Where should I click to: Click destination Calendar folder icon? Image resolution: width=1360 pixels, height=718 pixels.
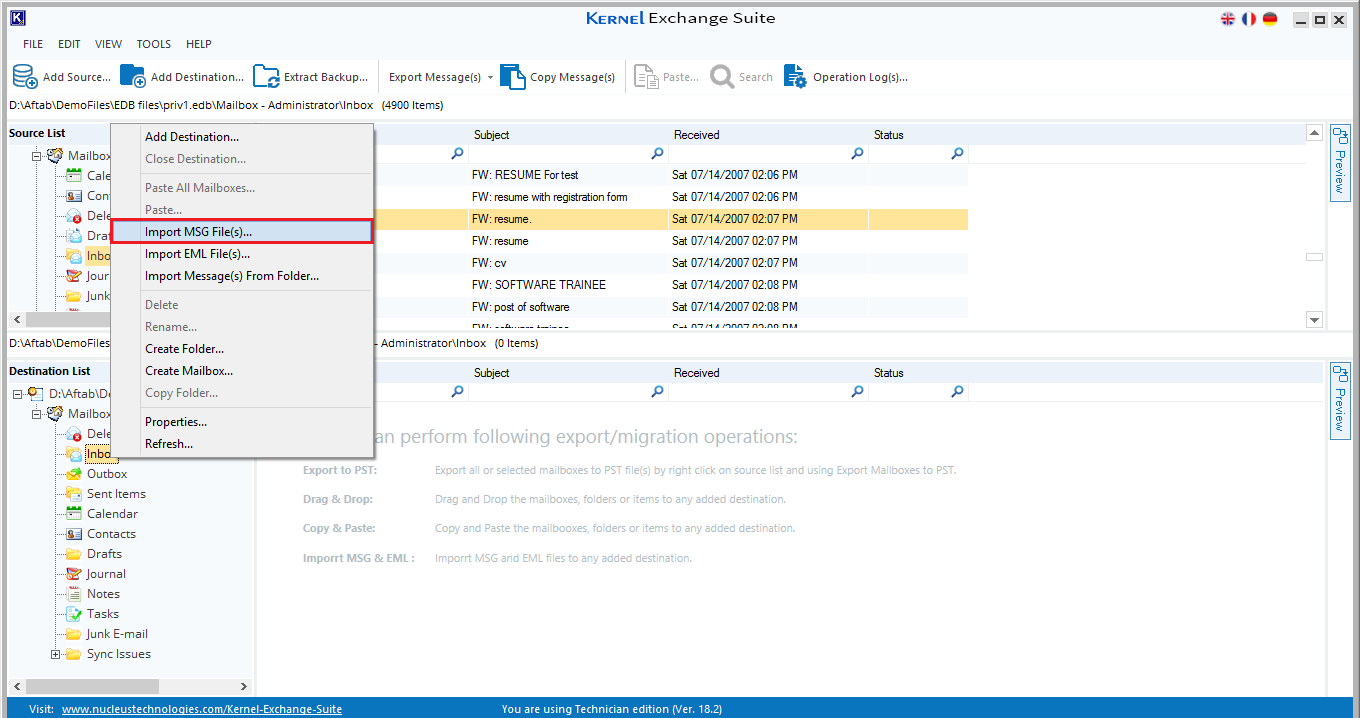(74, 514)
